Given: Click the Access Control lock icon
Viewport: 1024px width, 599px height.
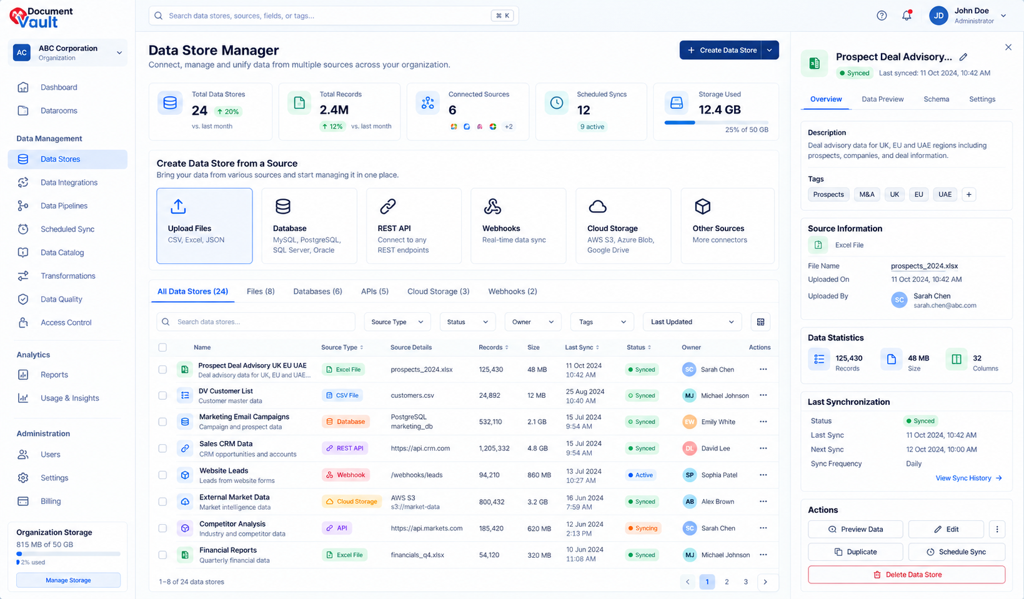Looking at the screenshot, I should click(x=23, y=322).
